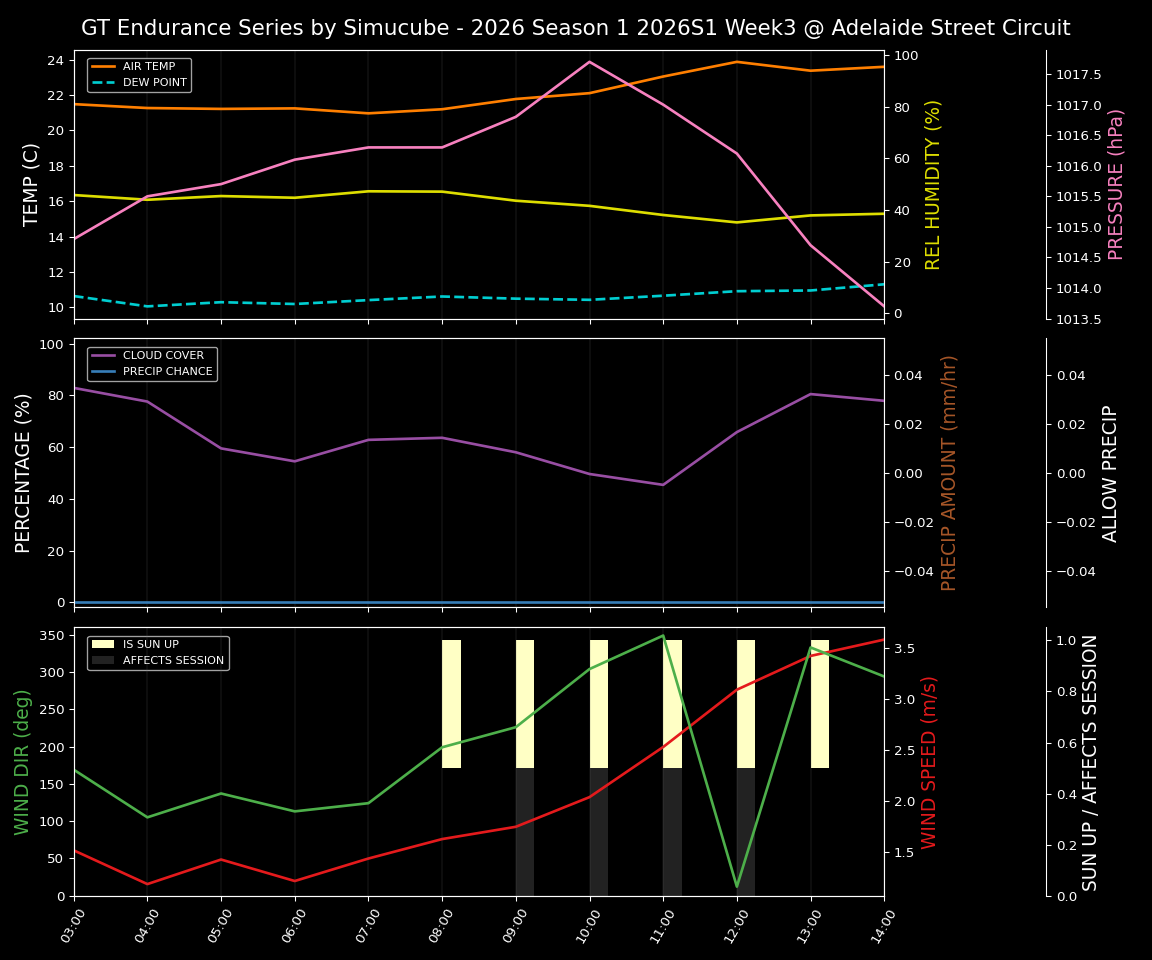Click the red WIND SPEED line endpoint
The image size is (1152, 960).
[882, 640]
